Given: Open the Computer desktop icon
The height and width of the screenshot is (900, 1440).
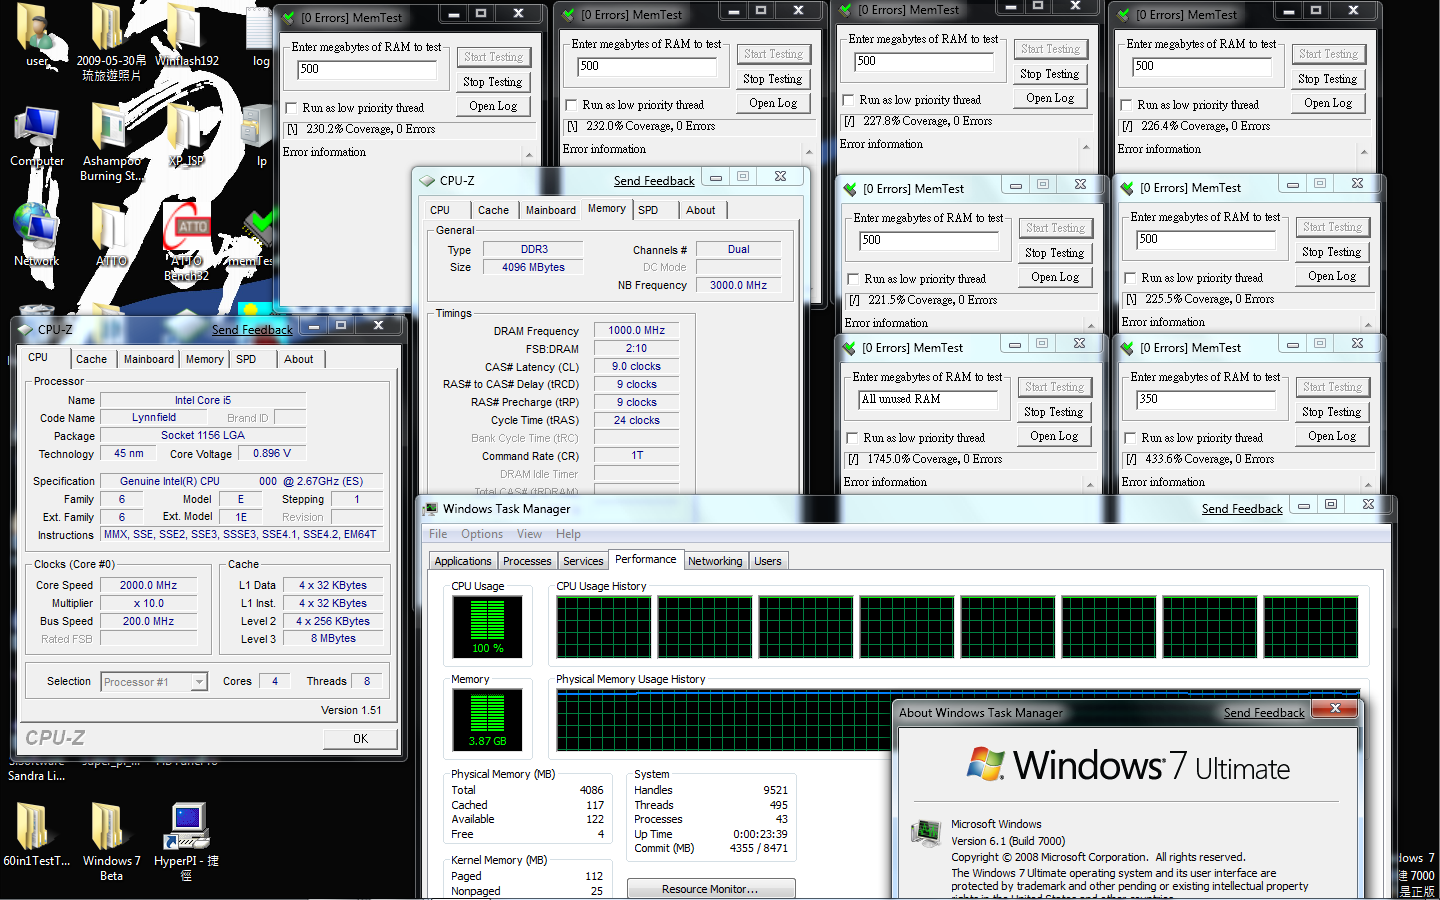Looking at the screenshot, I should click(37, 136).
